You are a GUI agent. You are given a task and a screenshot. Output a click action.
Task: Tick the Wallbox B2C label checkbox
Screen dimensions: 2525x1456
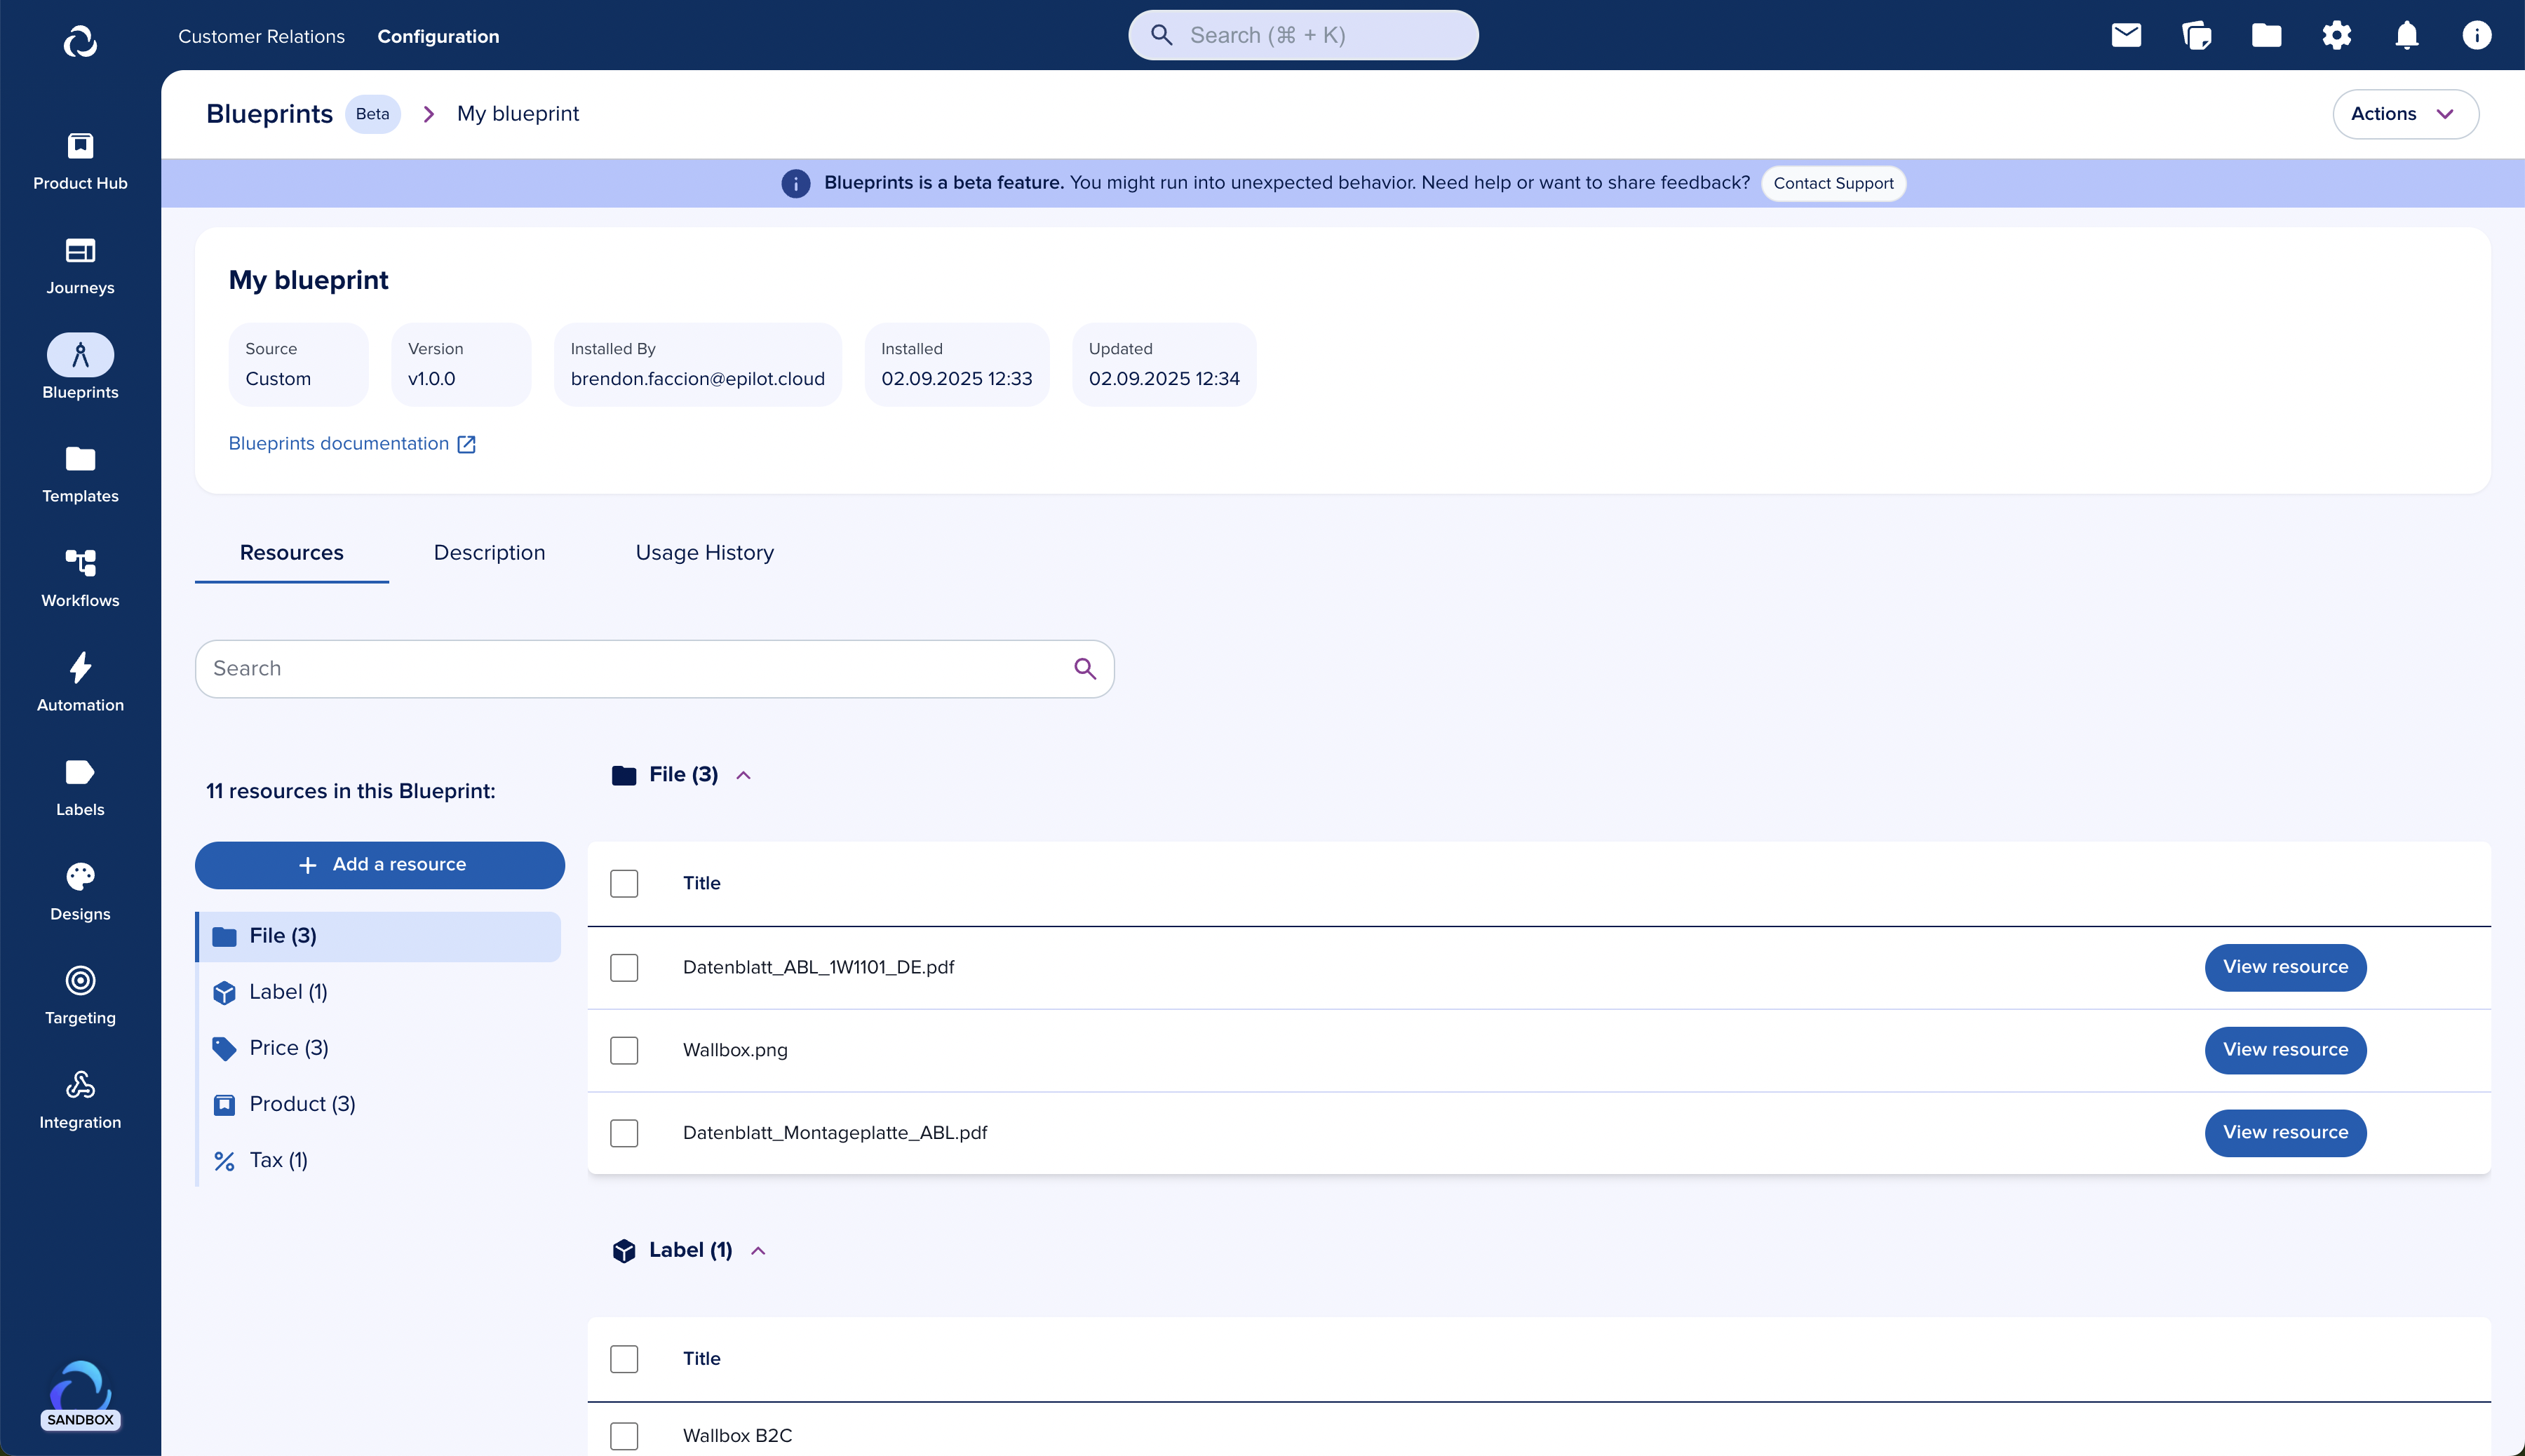click(624, 1435)
